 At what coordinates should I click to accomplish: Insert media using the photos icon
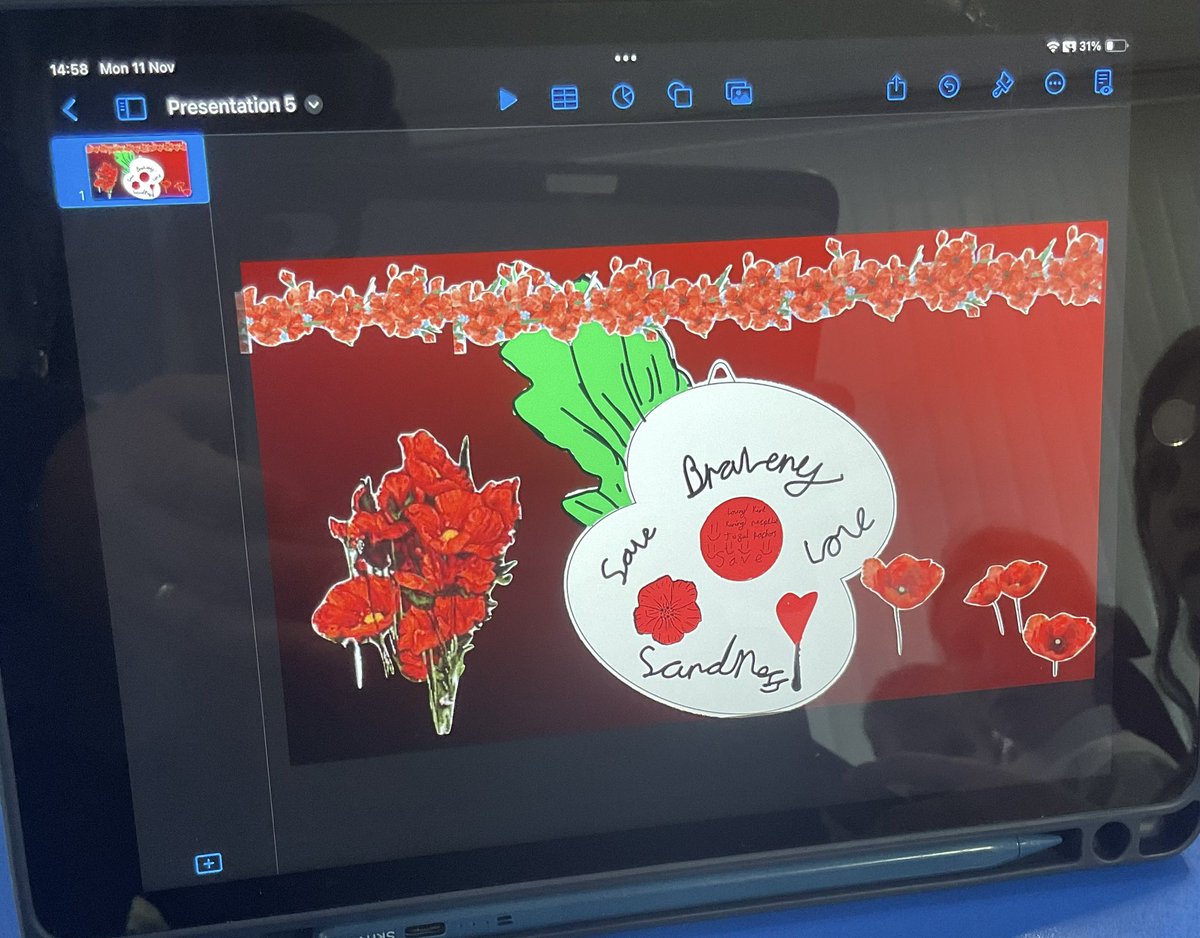pyautogui.click(x=739, y=92)
